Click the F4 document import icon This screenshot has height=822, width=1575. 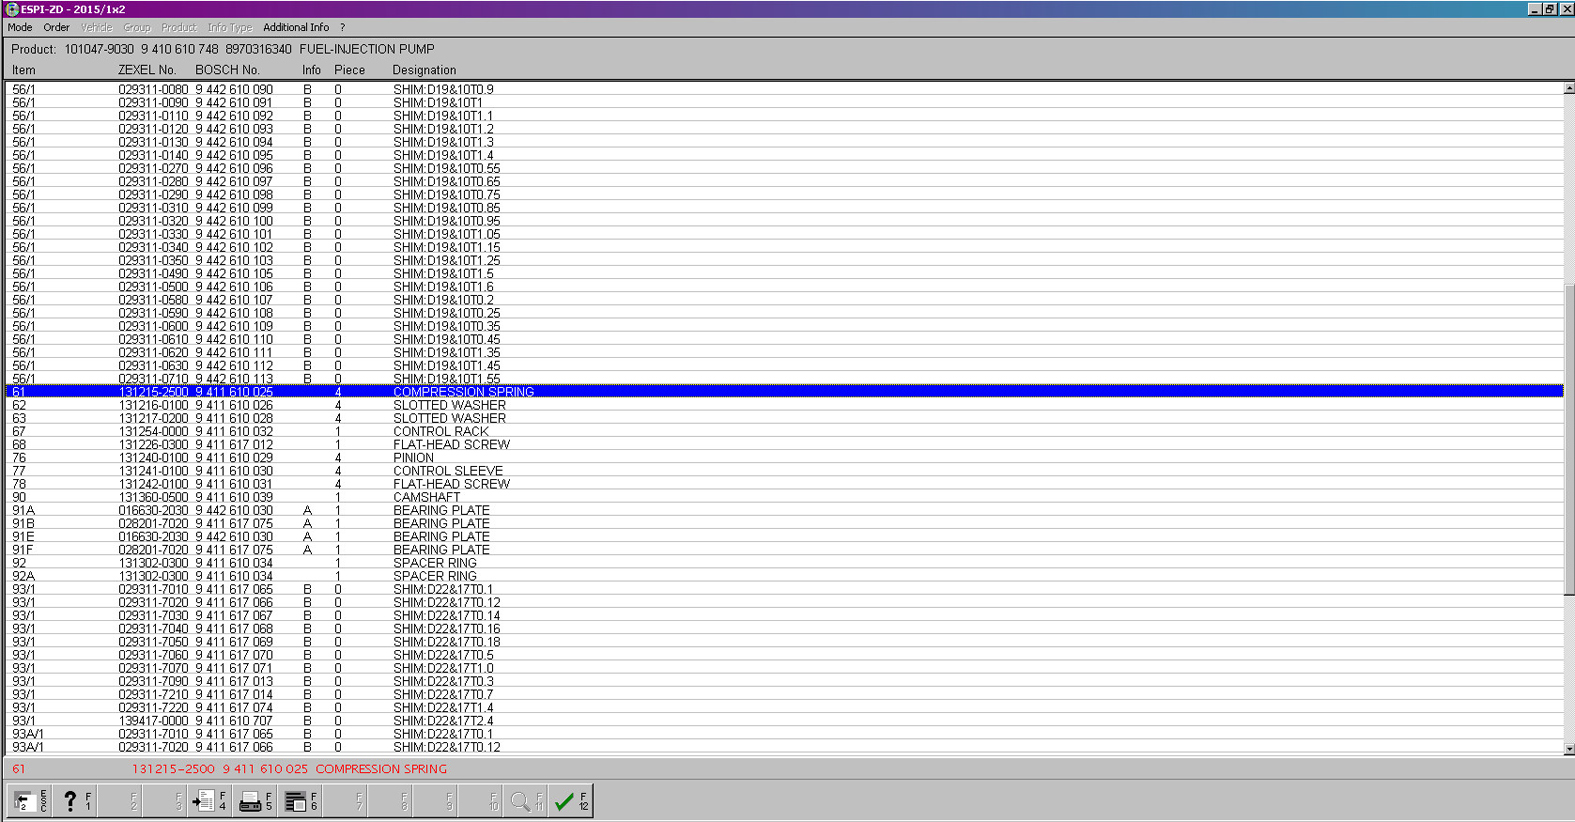(x=209, y=801)
